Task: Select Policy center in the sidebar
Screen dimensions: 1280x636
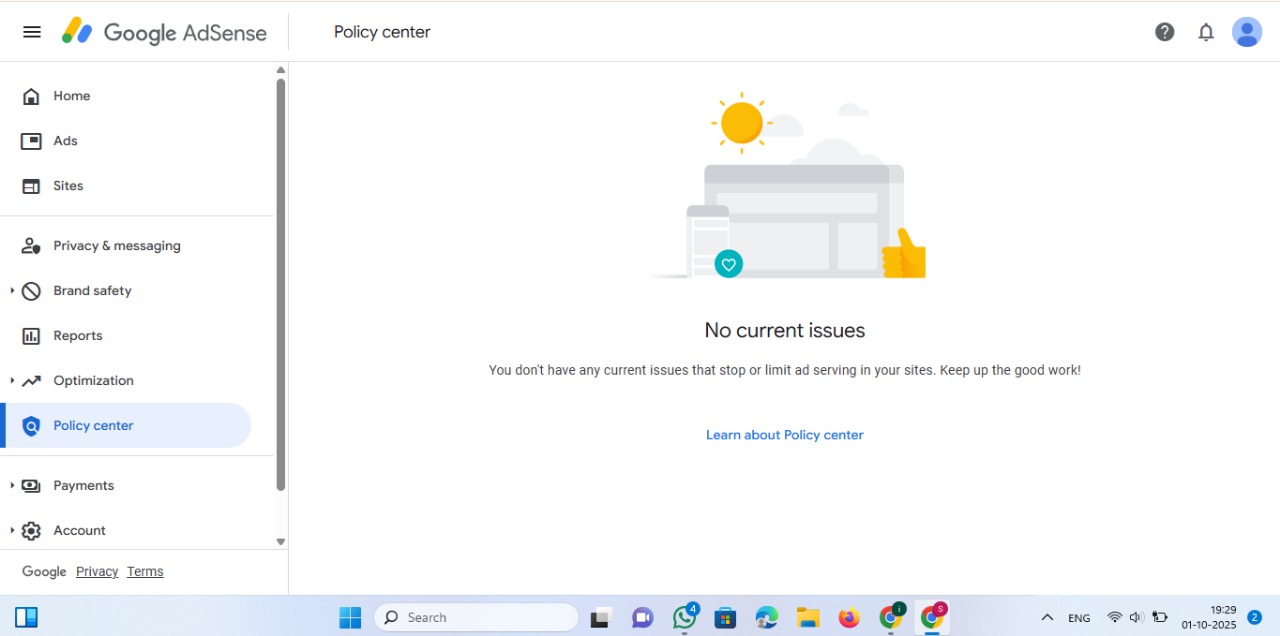Action: 93,426
